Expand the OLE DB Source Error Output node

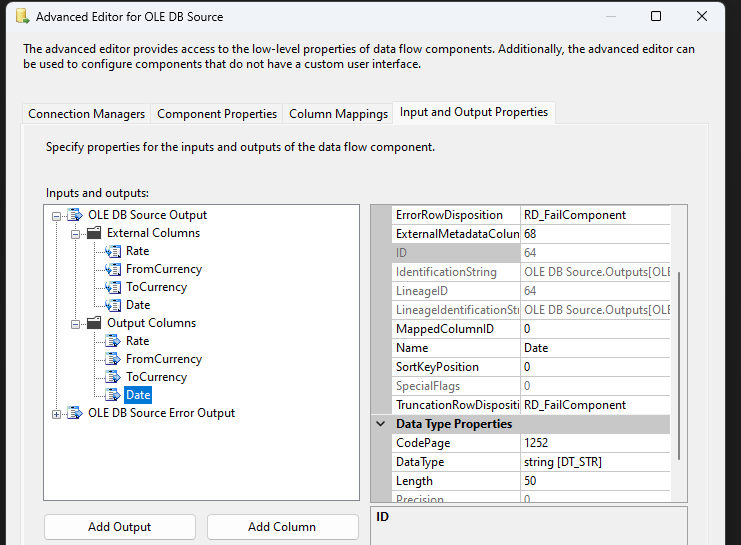[x=56, y=413]
